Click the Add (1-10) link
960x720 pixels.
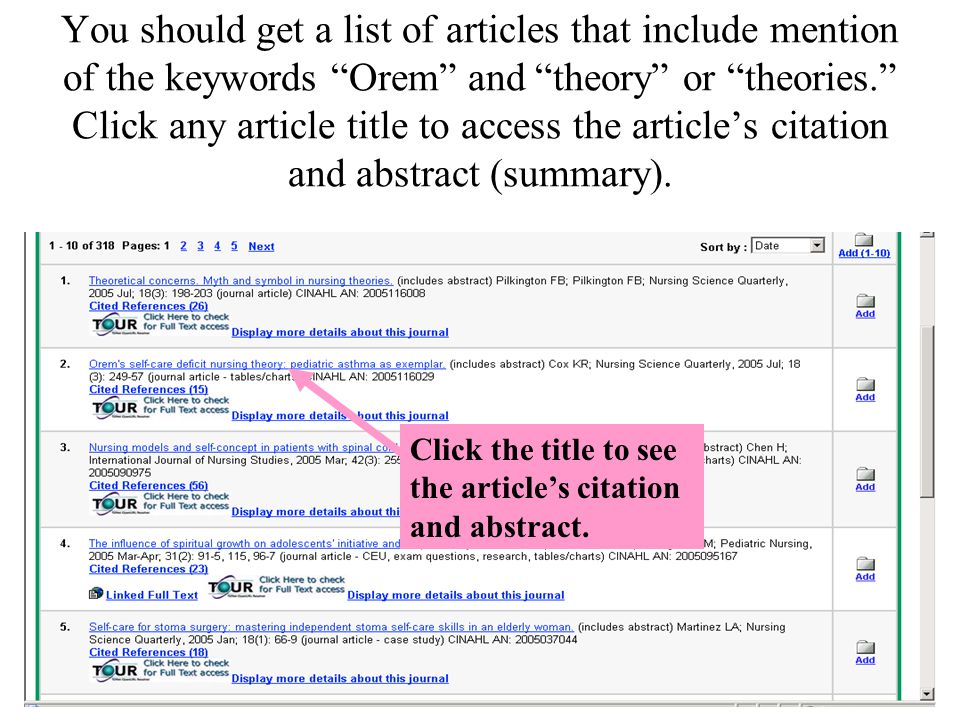(864, 253)
